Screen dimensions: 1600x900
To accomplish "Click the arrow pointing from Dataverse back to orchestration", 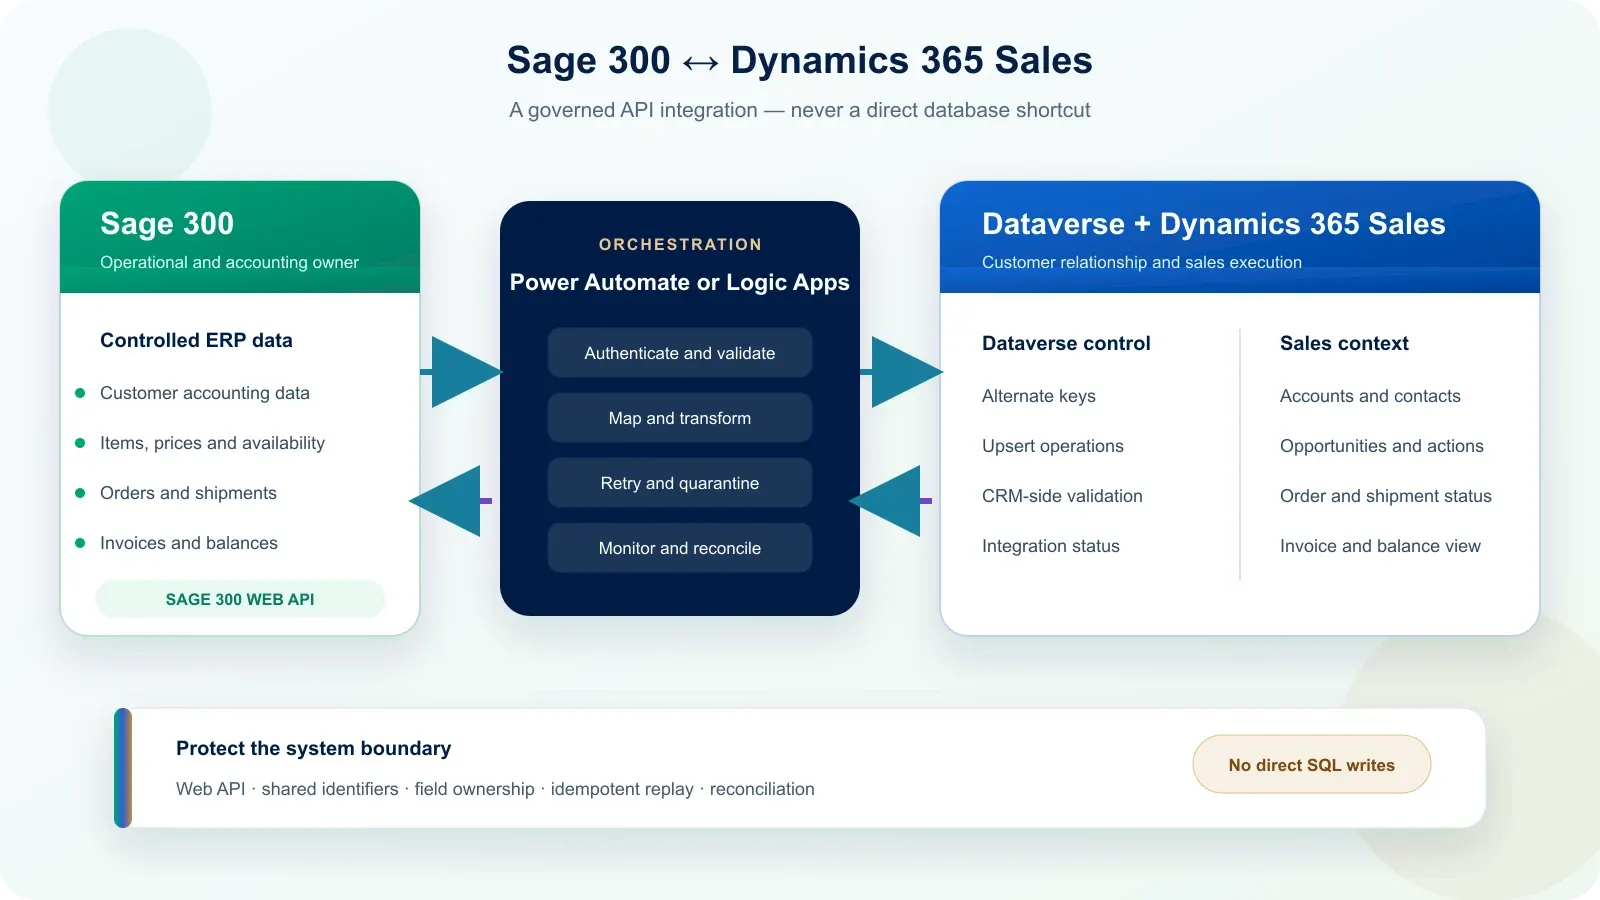I will coord(891,501).
